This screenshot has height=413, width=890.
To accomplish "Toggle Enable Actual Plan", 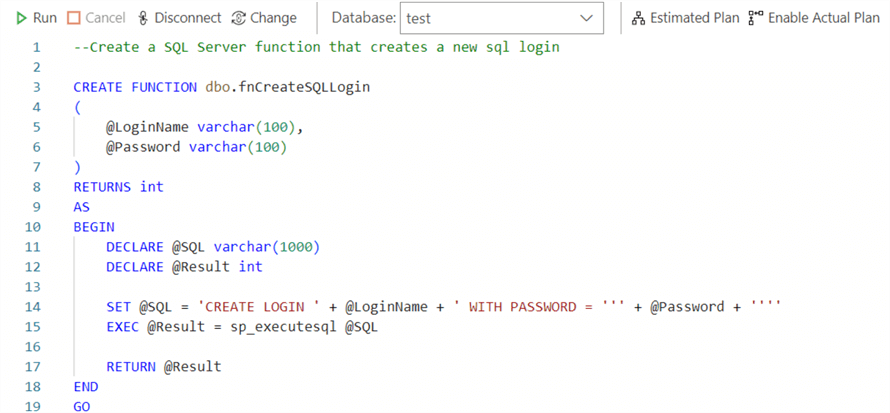I will point(813,18).
